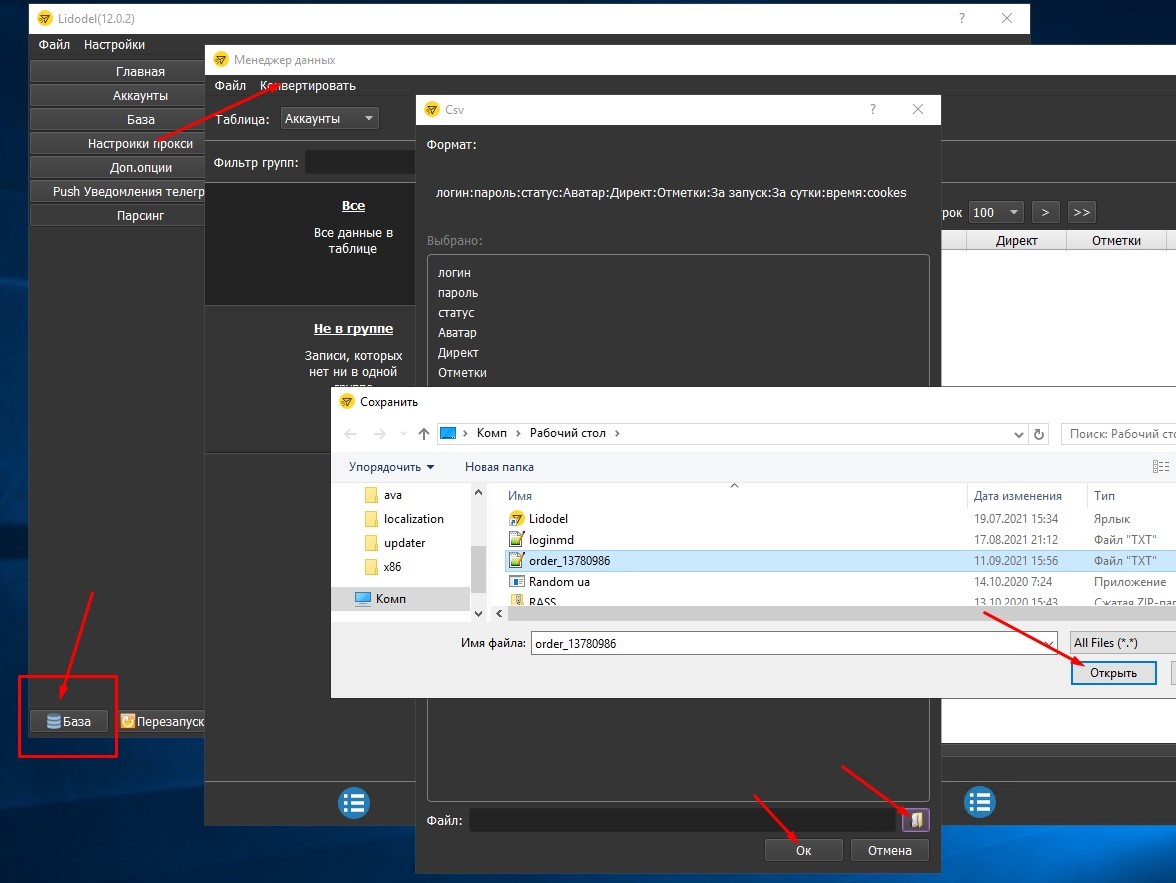The height and width of the screenshot is (883, 1176).
Task: Open Упорядочить dropdown menu
Action: click(x=391, y=467)
